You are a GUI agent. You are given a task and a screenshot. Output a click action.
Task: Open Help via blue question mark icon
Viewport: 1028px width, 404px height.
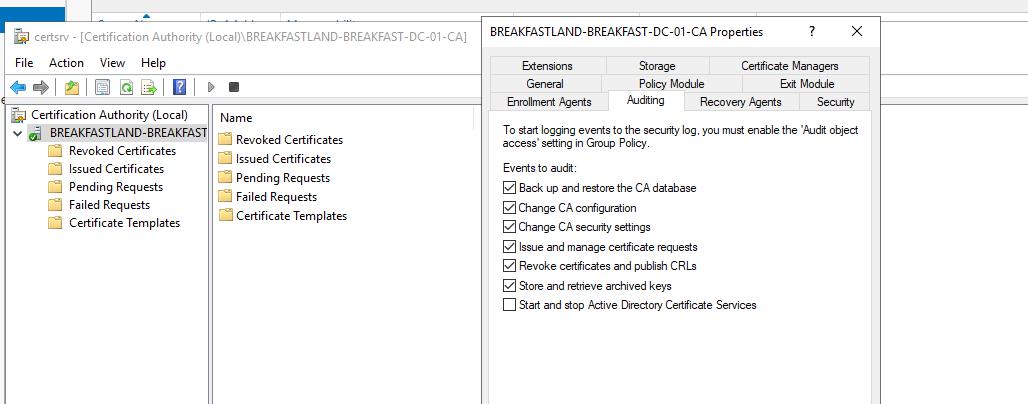click(179, 87)
